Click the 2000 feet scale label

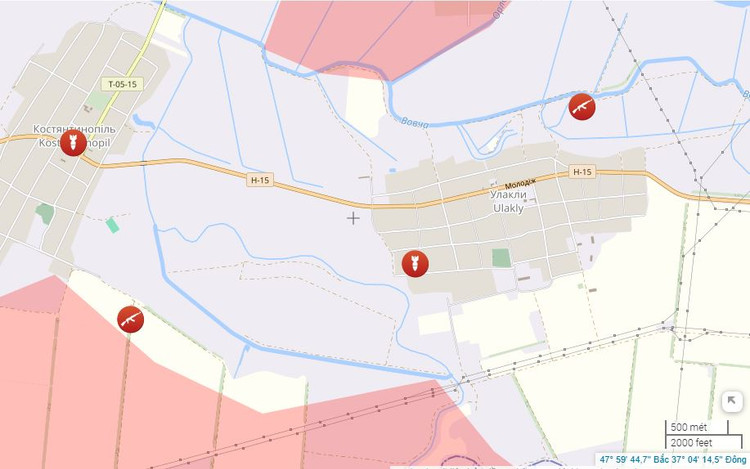pyautogui.click(x=691, y=443)
